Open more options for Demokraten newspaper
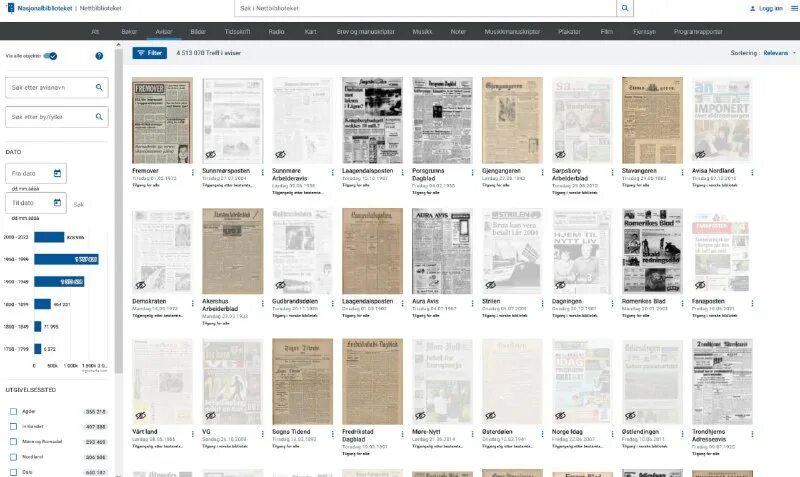 point(192,303)
